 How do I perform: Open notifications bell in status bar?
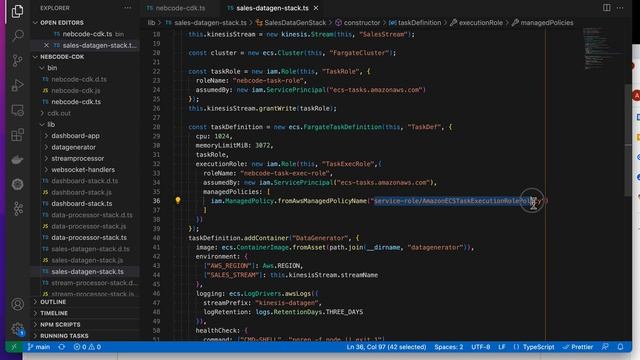tap(620, 347)
